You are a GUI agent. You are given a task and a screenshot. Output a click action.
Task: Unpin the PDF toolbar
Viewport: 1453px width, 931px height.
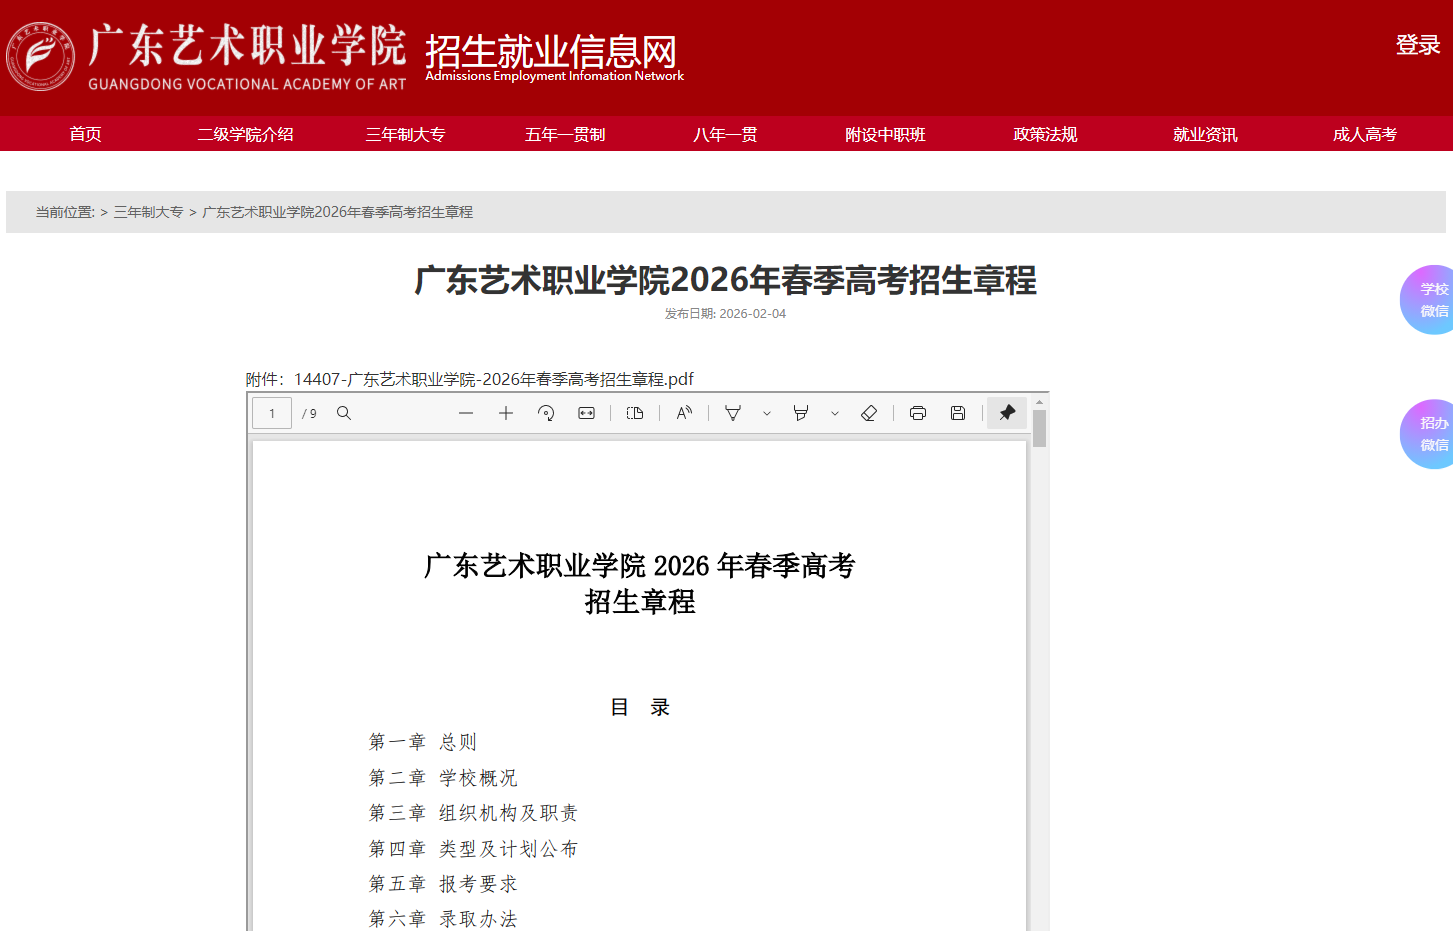(1006, 412)
